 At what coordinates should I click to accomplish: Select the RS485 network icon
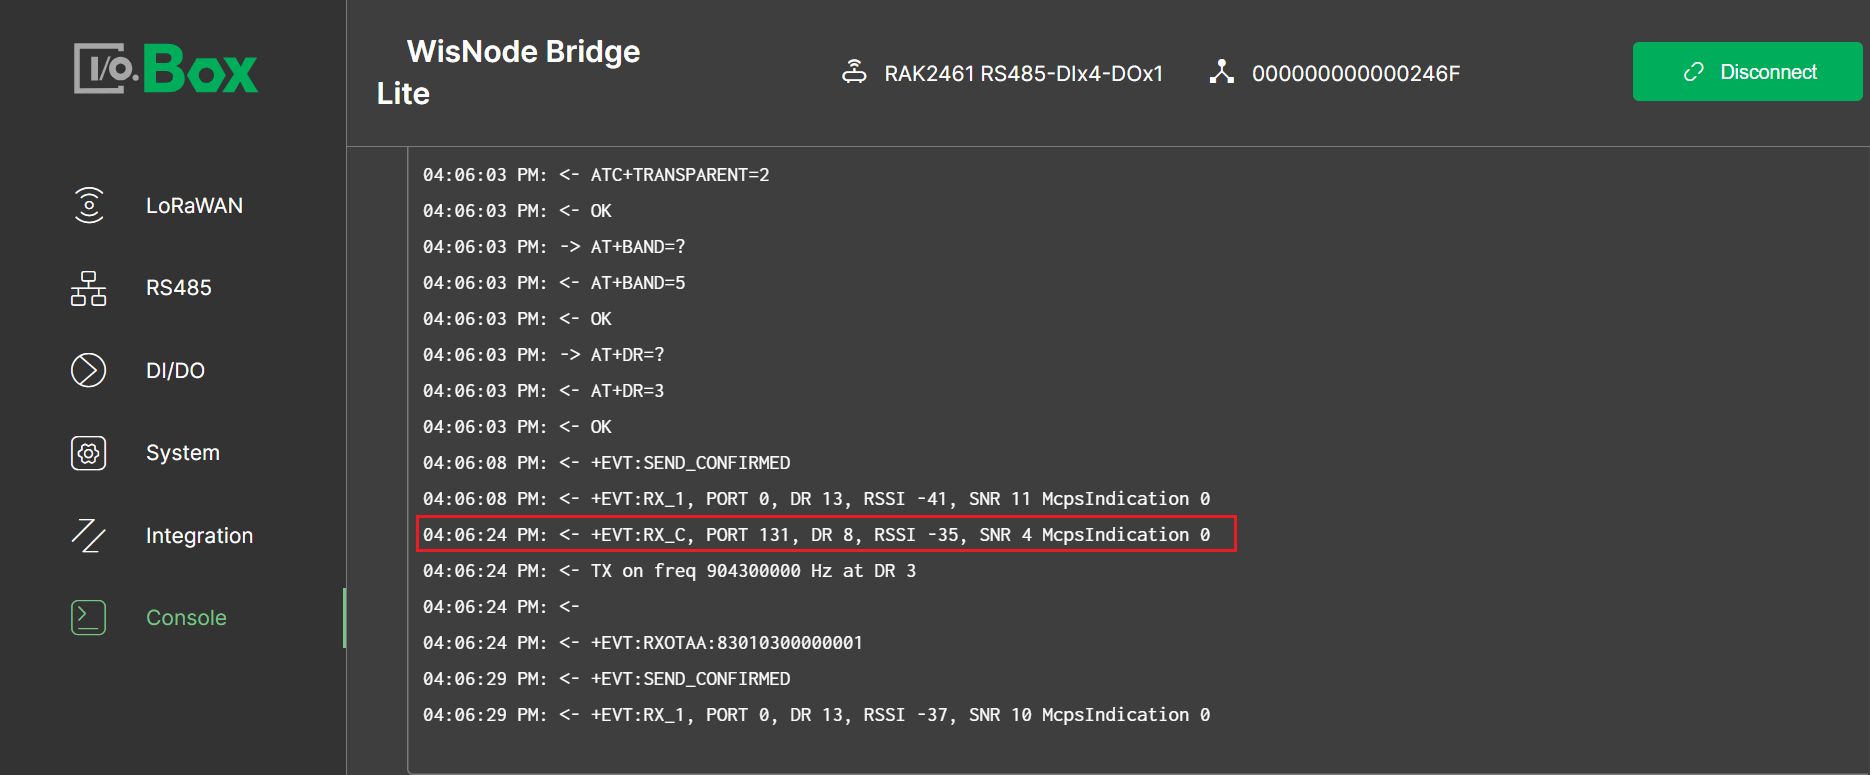pos(88,288)
